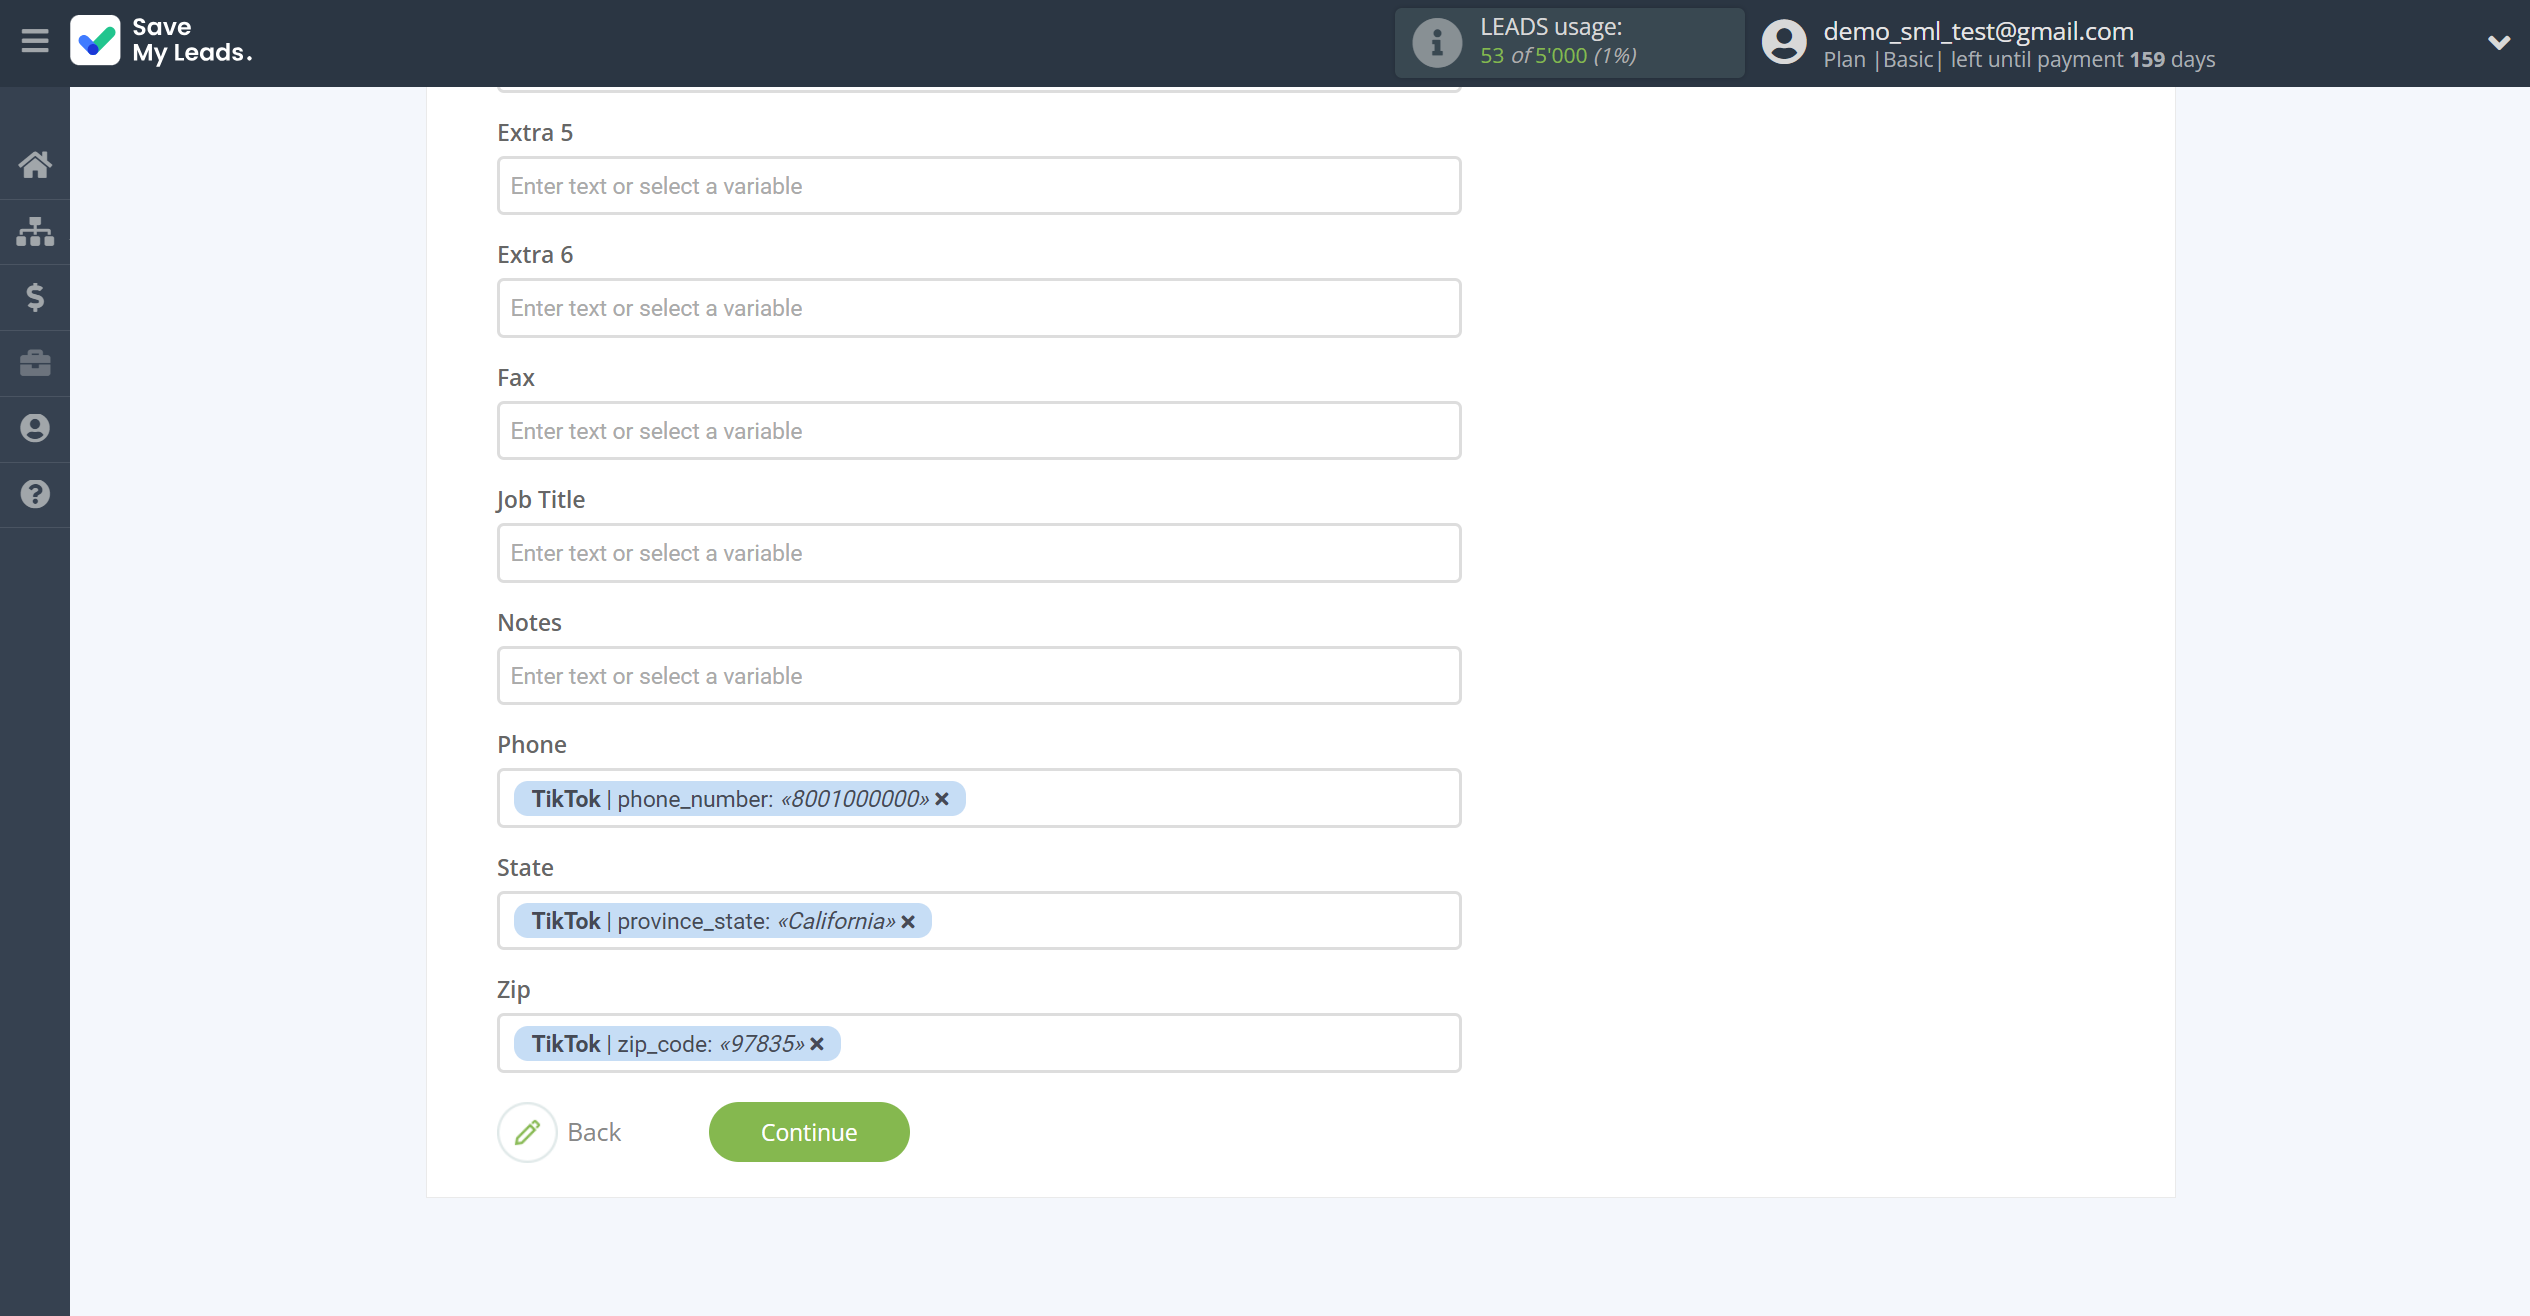This screenshot has width=2530, height=1316.
Task: Remove the zip_code variable tag
Action: tap(817, 1044)
